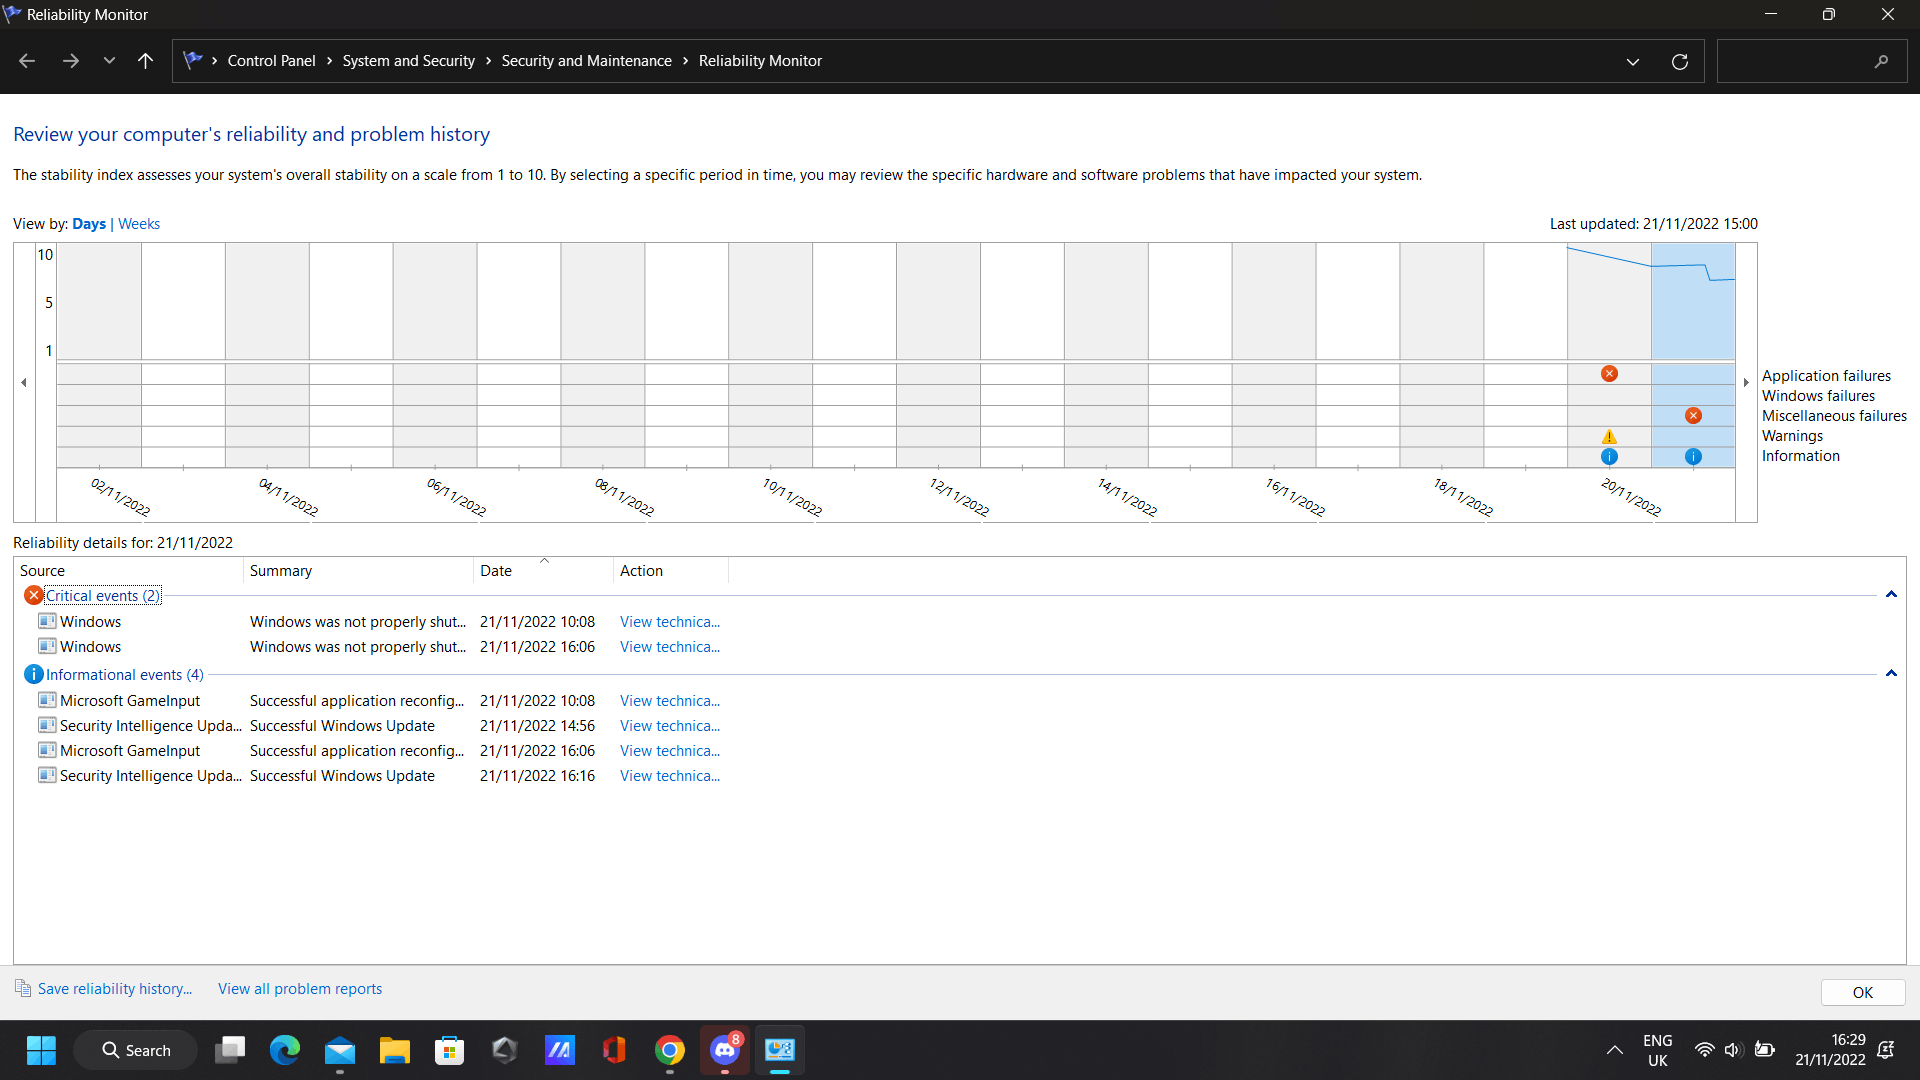1920x1080 pixels.
Task: Click the refresh button in address bar
Action: click(1680, 62)
